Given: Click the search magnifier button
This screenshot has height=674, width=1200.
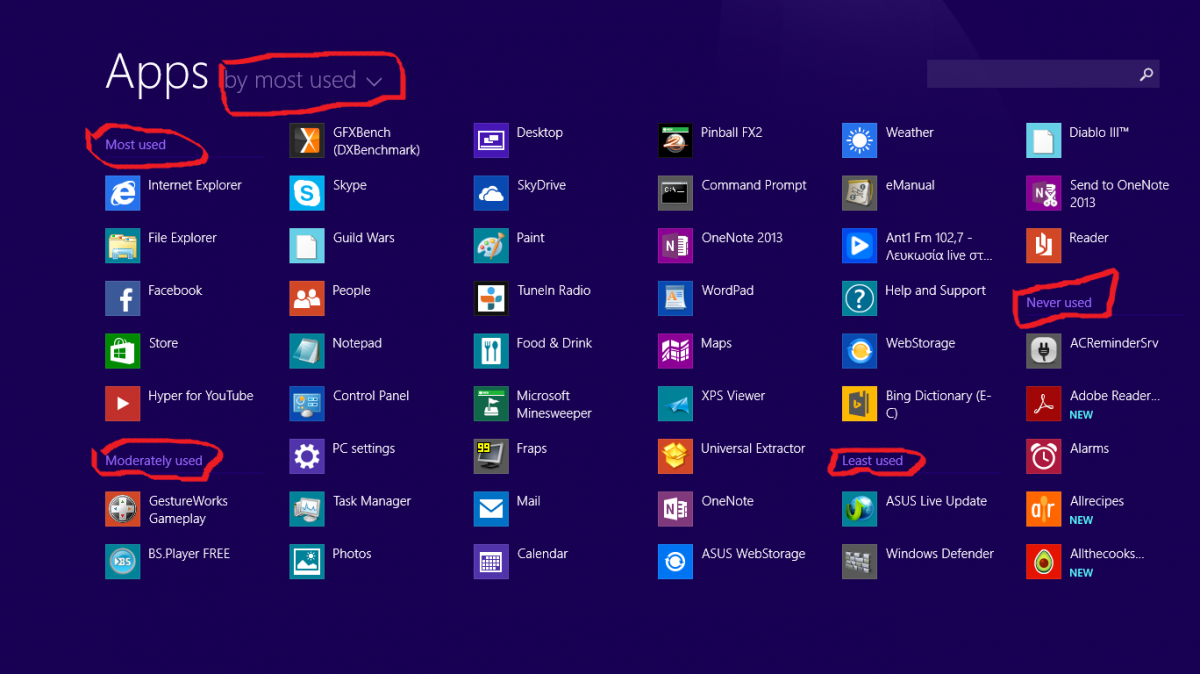Looking at the screenshot, I should coord(1147,74).
